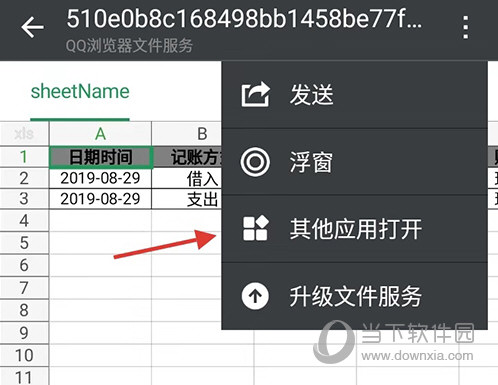The image size is (498, 385).
Task: Select cell A2 with 2019-08-29
Action: tap(100, 178)
